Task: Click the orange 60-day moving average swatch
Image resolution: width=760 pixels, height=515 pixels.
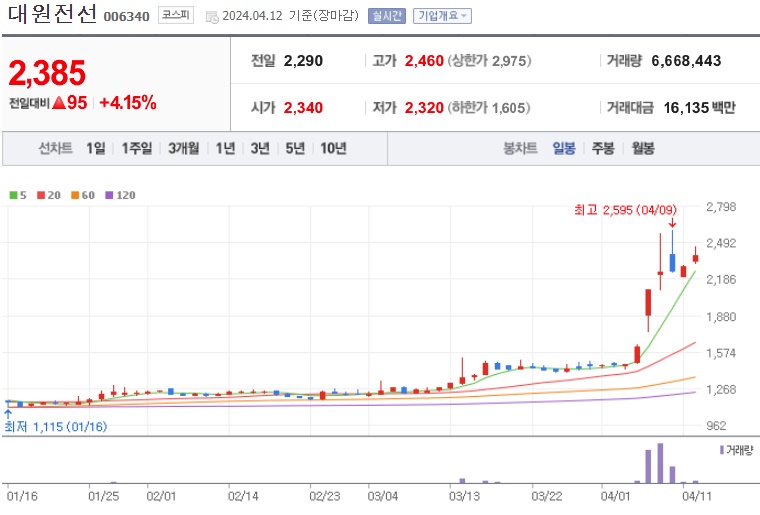Action: click(x=75, y=195)
